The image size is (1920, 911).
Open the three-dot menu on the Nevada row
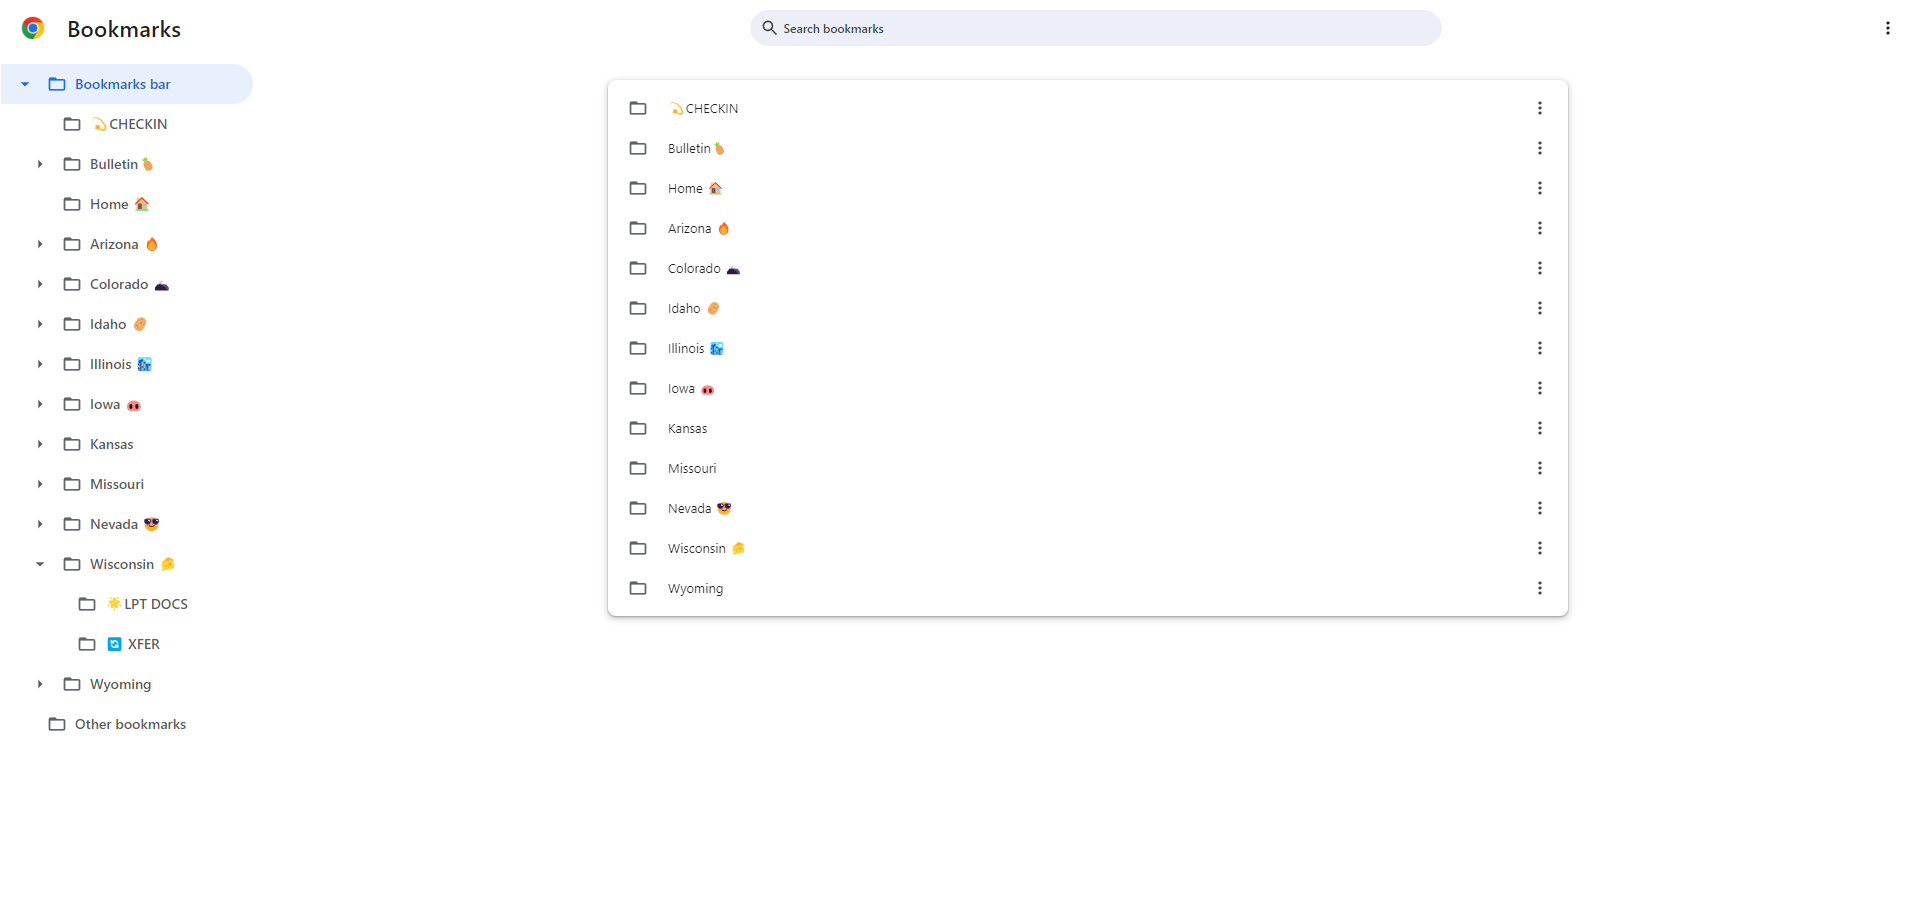click(x=1540, y=508)
